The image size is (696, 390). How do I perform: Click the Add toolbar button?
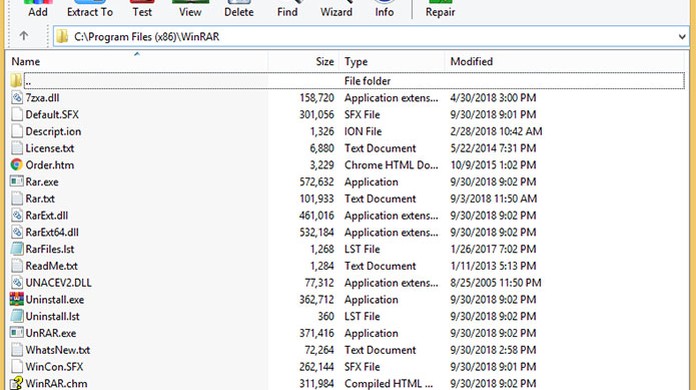pos(38,9)
